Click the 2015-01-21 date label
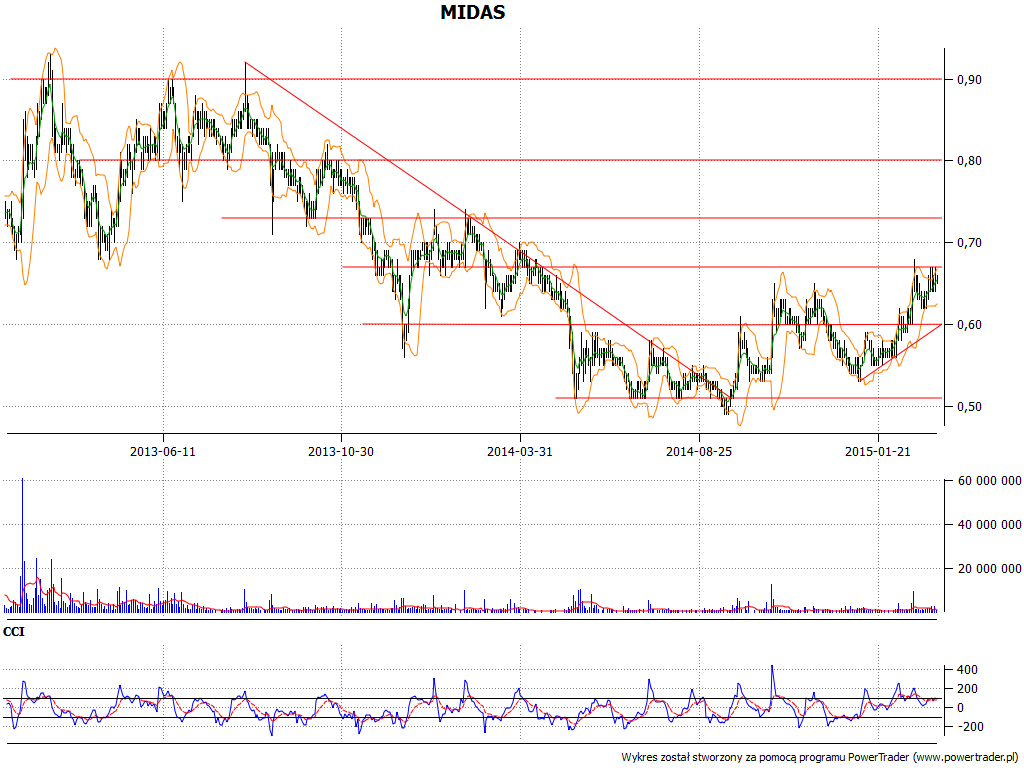 click(878, 451)
